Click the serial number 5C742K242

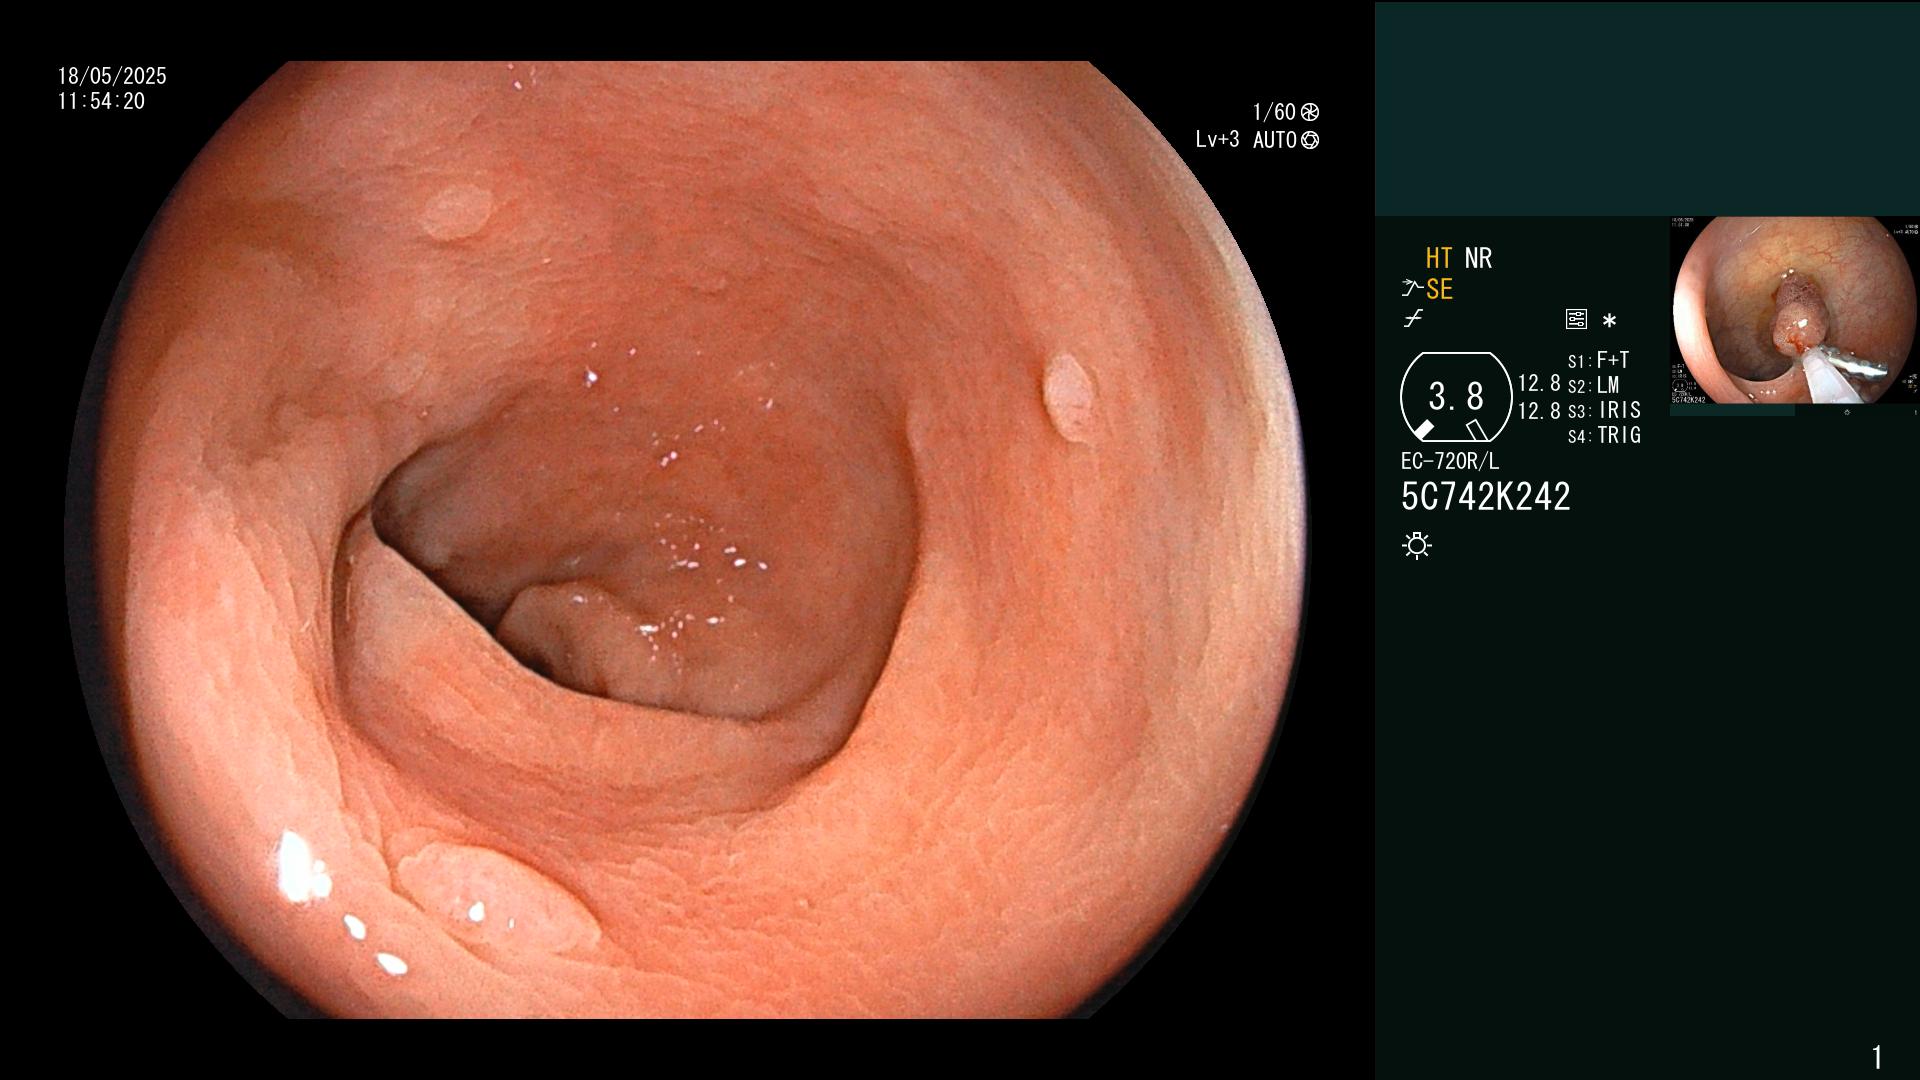click(x=1486, y=497)
